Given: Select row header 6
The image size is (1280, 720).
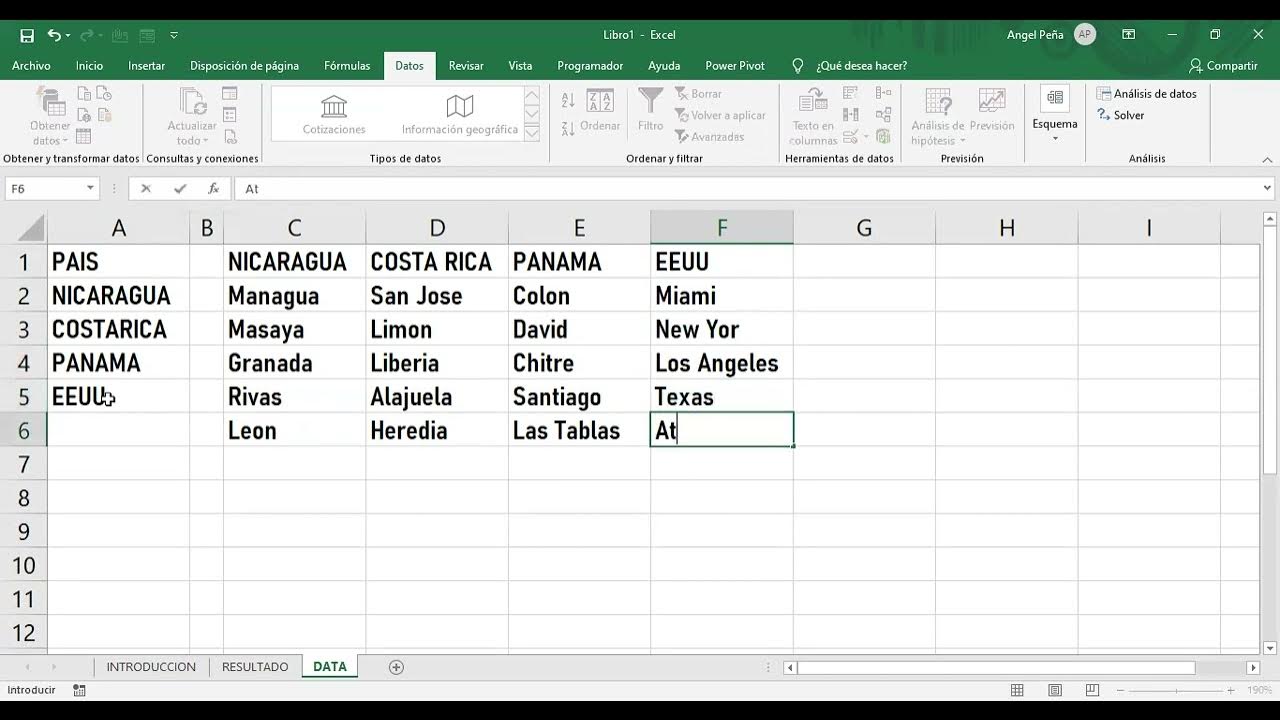Looking at the screenshot, I should [23, 431].
